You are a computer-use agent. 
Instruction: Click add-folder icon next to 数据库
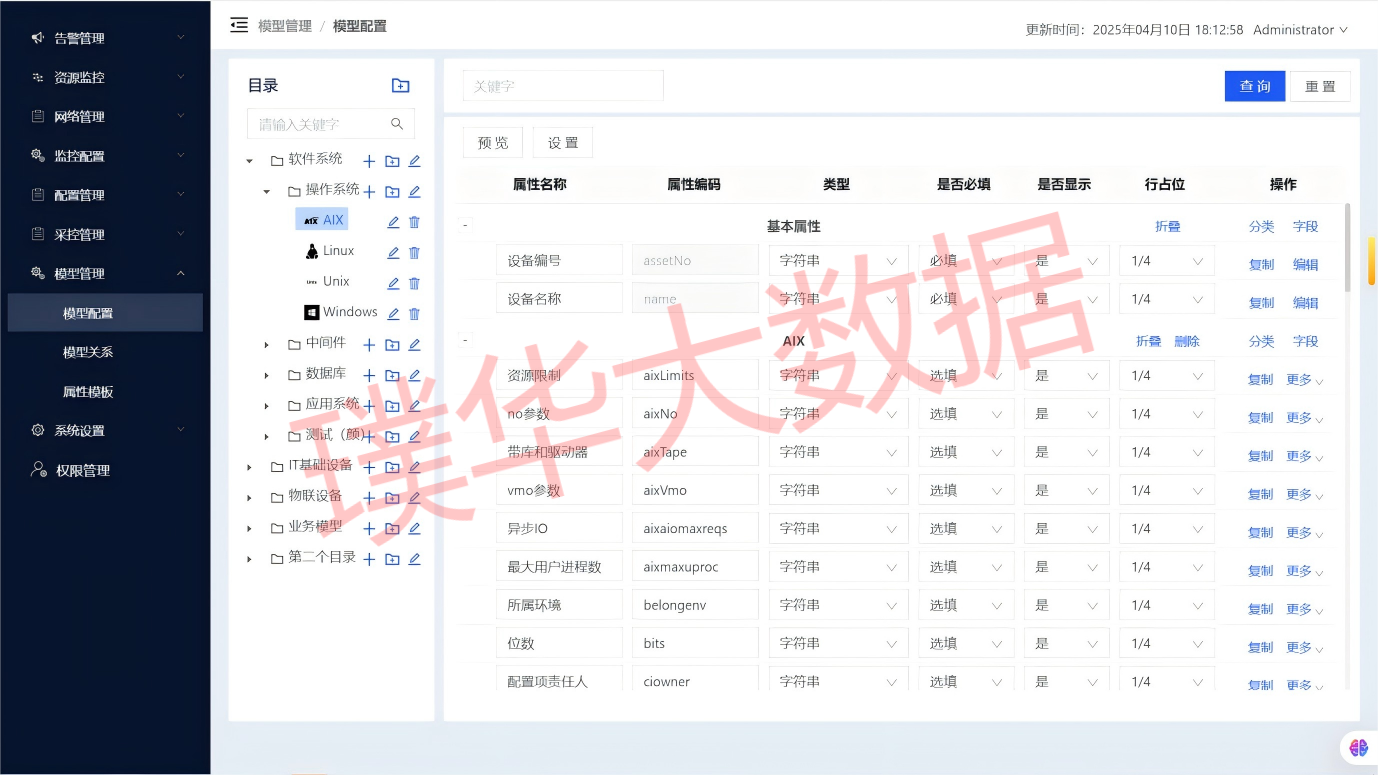(392, 376)
